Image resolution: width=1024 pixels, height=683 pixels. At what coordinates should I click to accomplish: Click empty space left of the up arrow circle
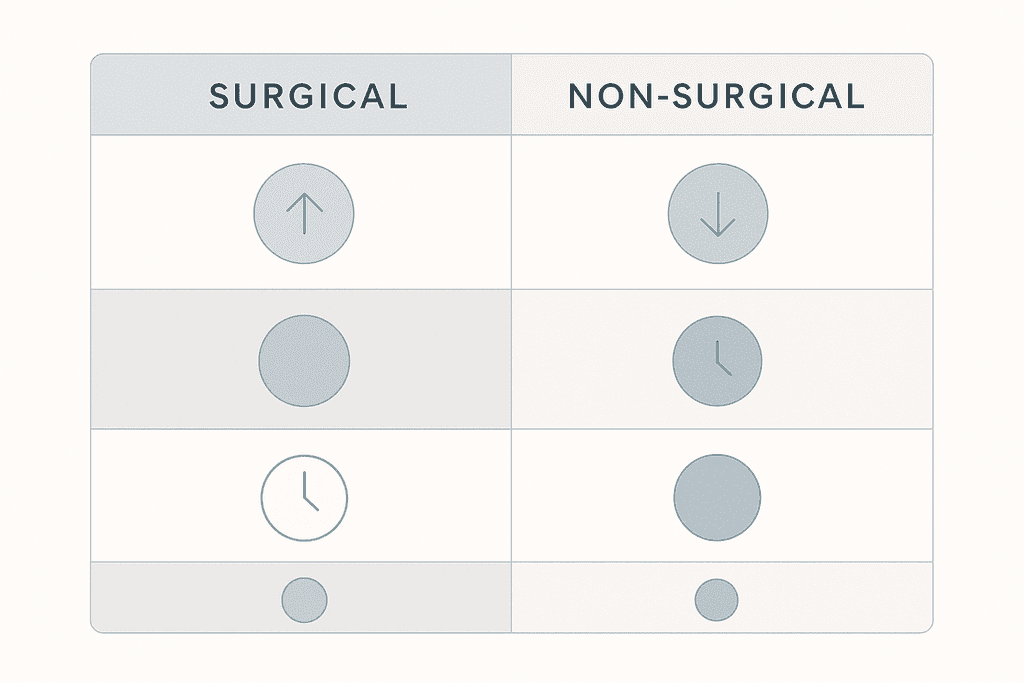pos(170,214)
